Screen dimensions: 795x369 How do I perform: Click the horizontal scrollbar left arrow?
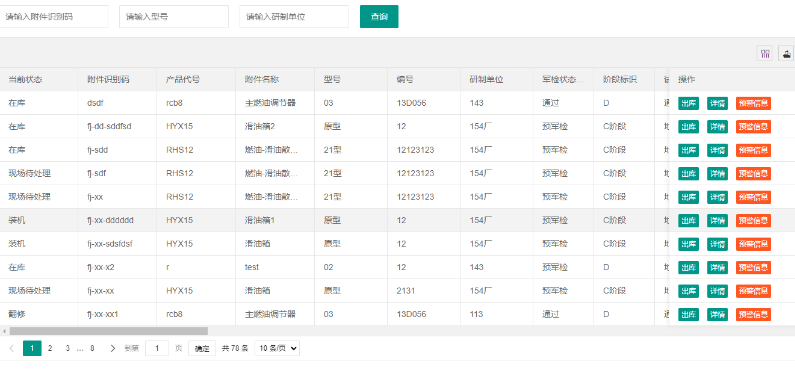point(4,331)
